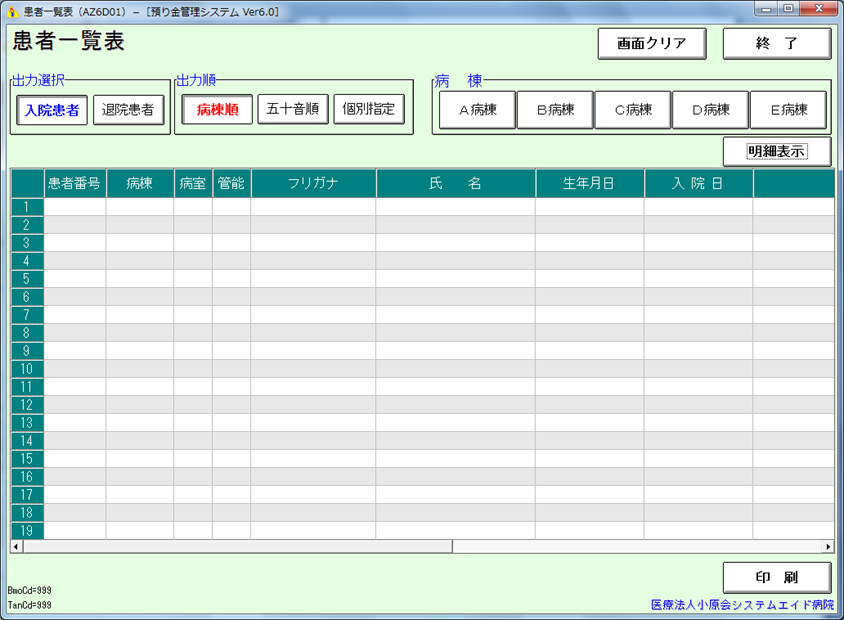
Task: Select row header number 10
Action: [x=27, y=369]
